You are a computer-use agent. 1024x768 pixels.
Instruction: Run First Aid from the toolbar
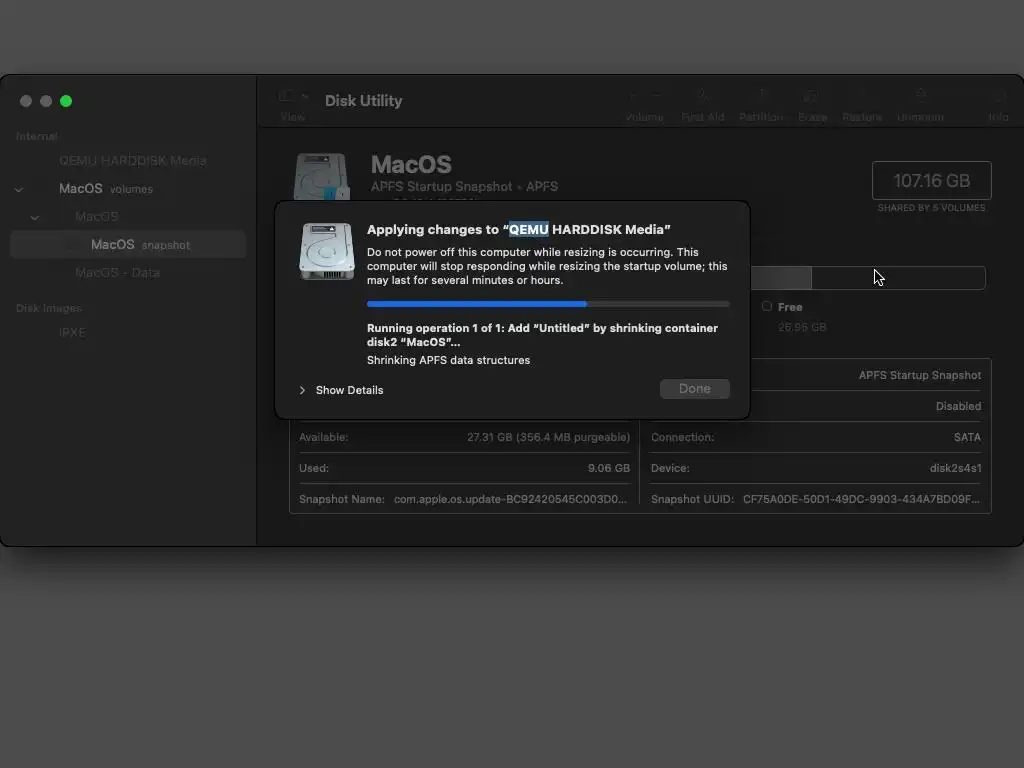703,105
